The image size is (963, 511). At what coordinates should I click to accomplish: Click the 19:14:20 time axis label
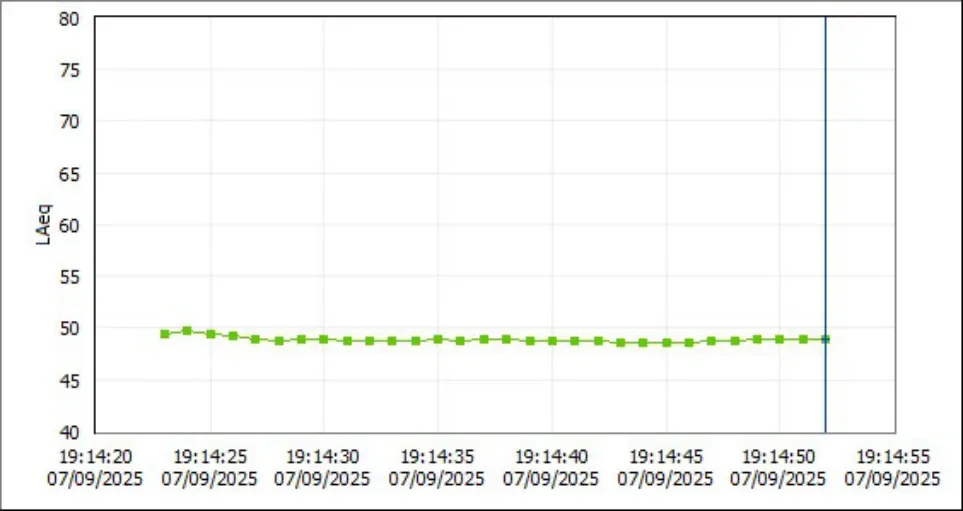point(95,457)
